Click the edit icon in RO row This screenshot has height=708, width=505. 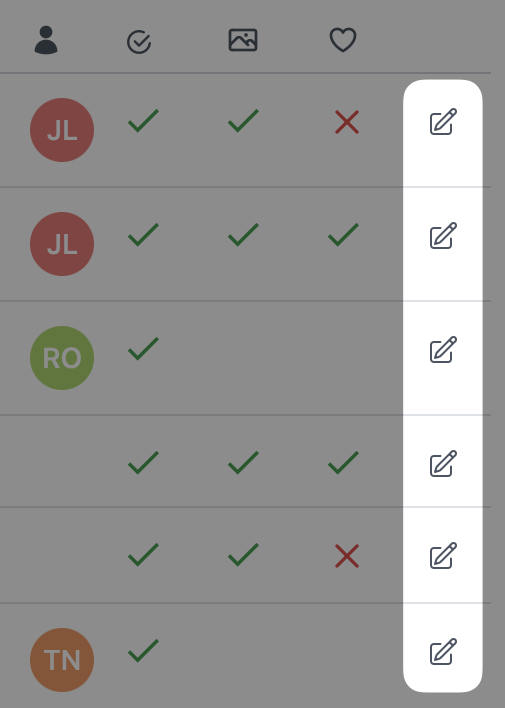(x=443, y=349)
